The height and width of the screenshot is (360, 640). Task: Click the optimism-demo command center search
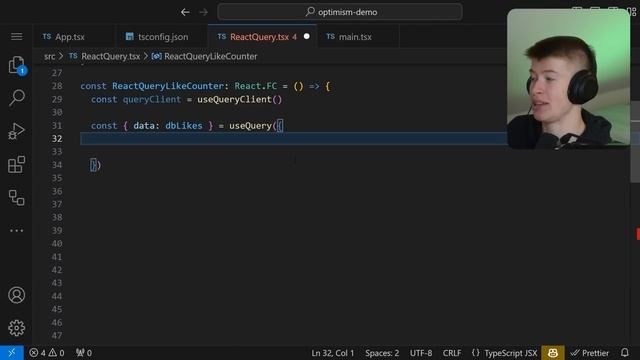(x=340, y=12)
